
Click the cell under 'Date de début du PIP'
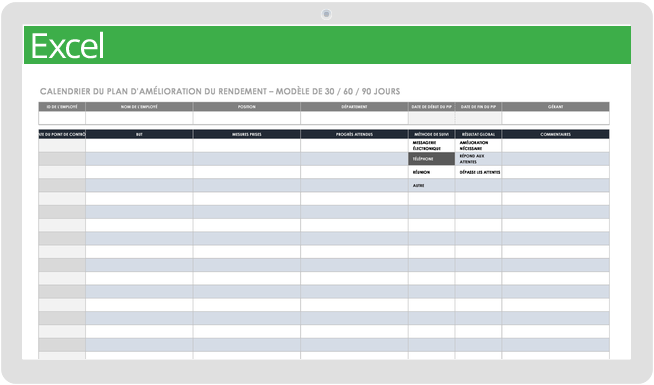(x=431, y=118)
